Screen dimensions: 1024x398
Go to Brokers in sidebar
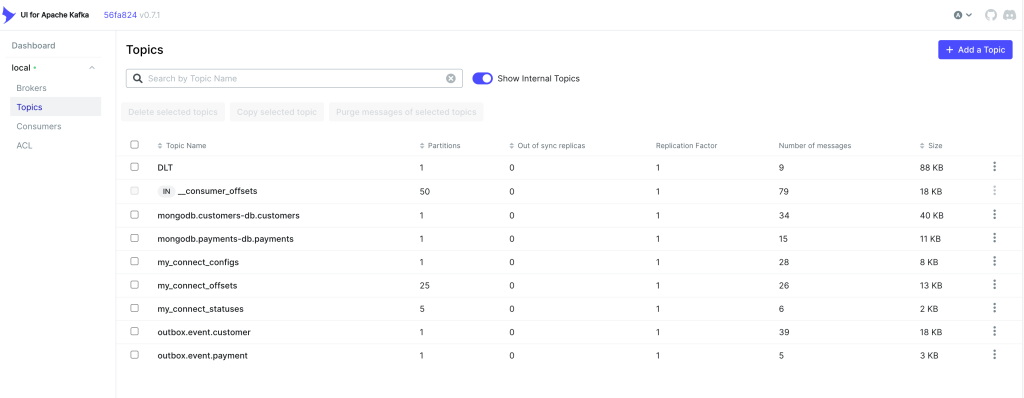pos(31,88)
